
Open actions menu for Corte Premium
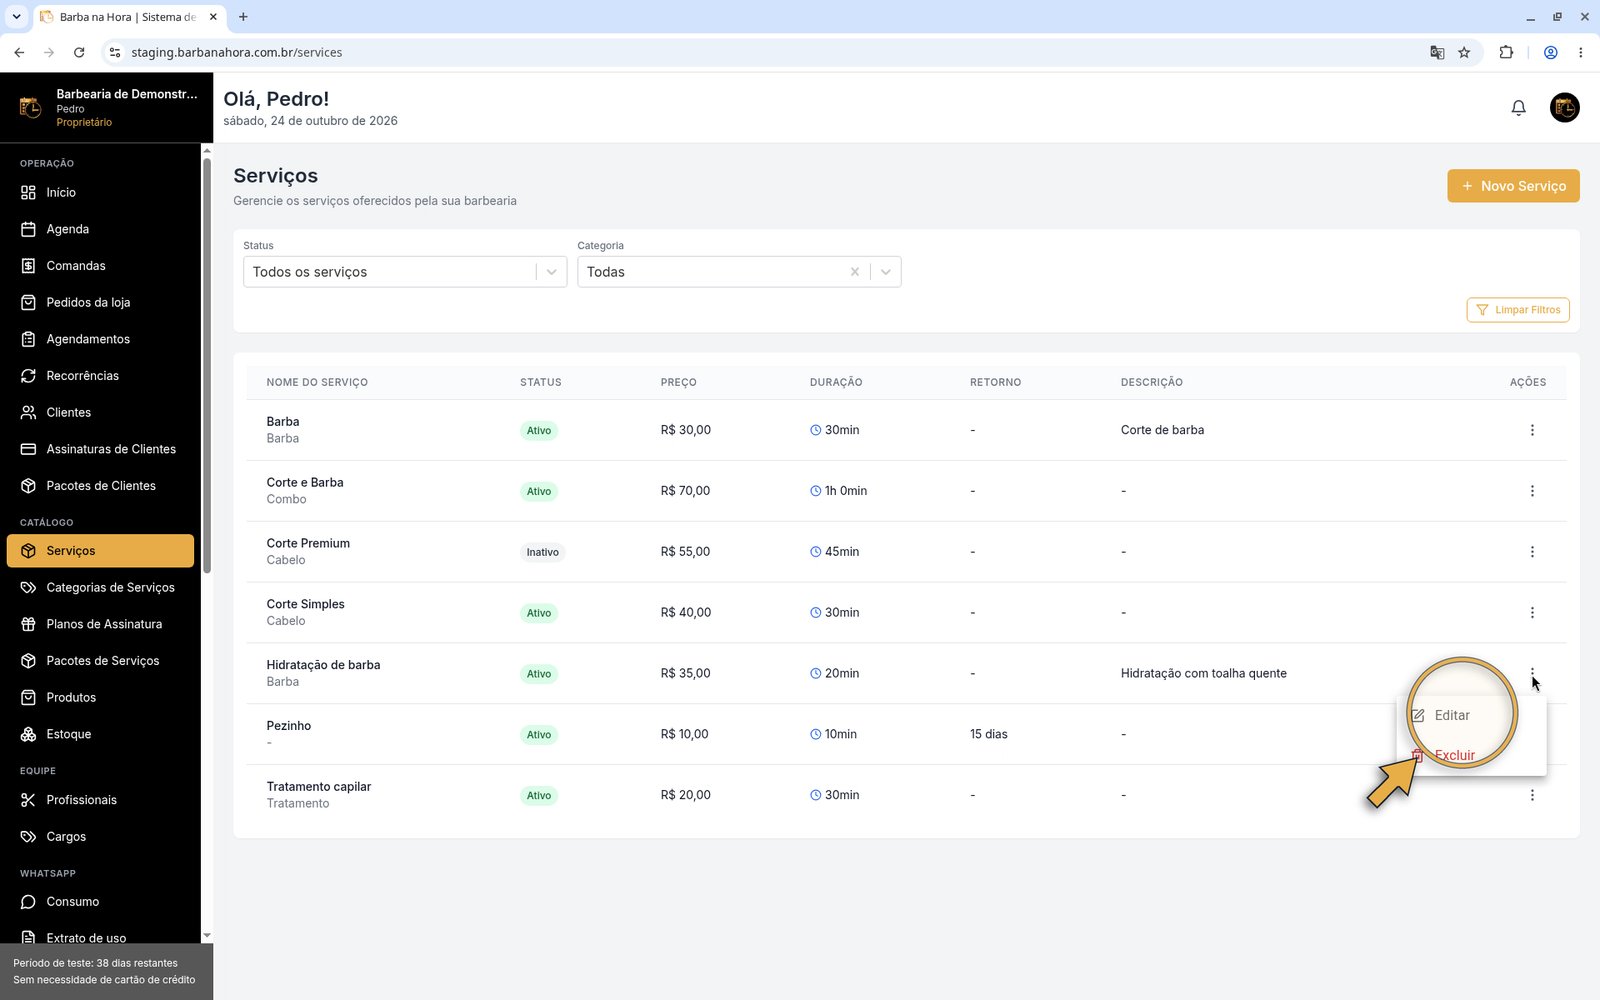(x=1532, y=552)
